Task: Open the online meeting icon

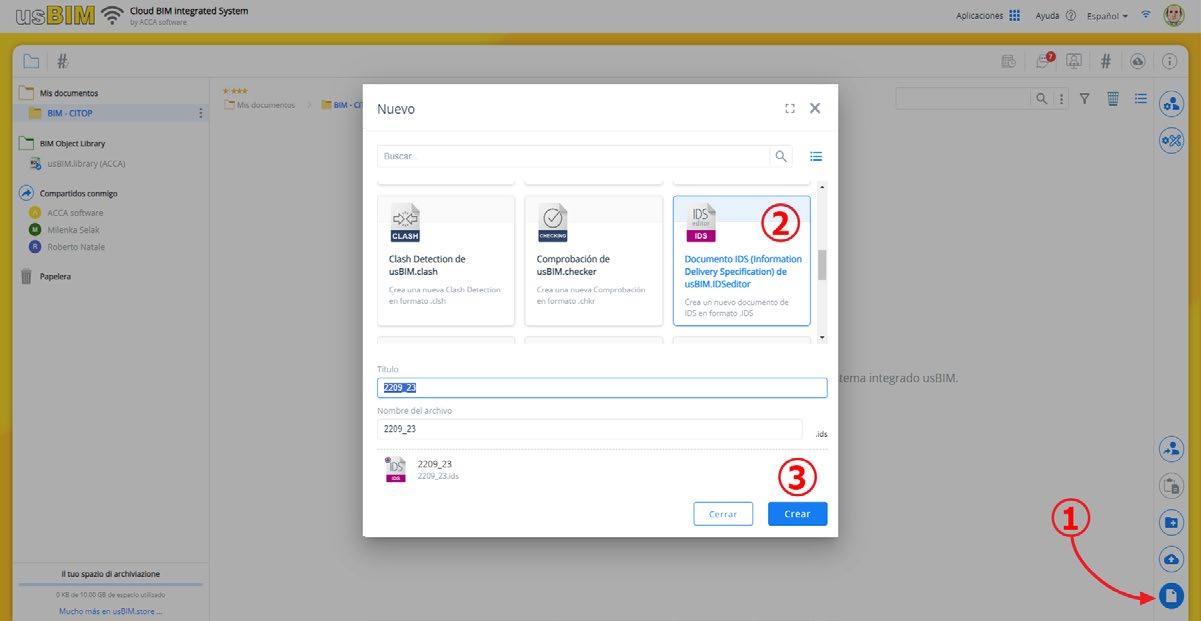Action: tap(1075, 61)
